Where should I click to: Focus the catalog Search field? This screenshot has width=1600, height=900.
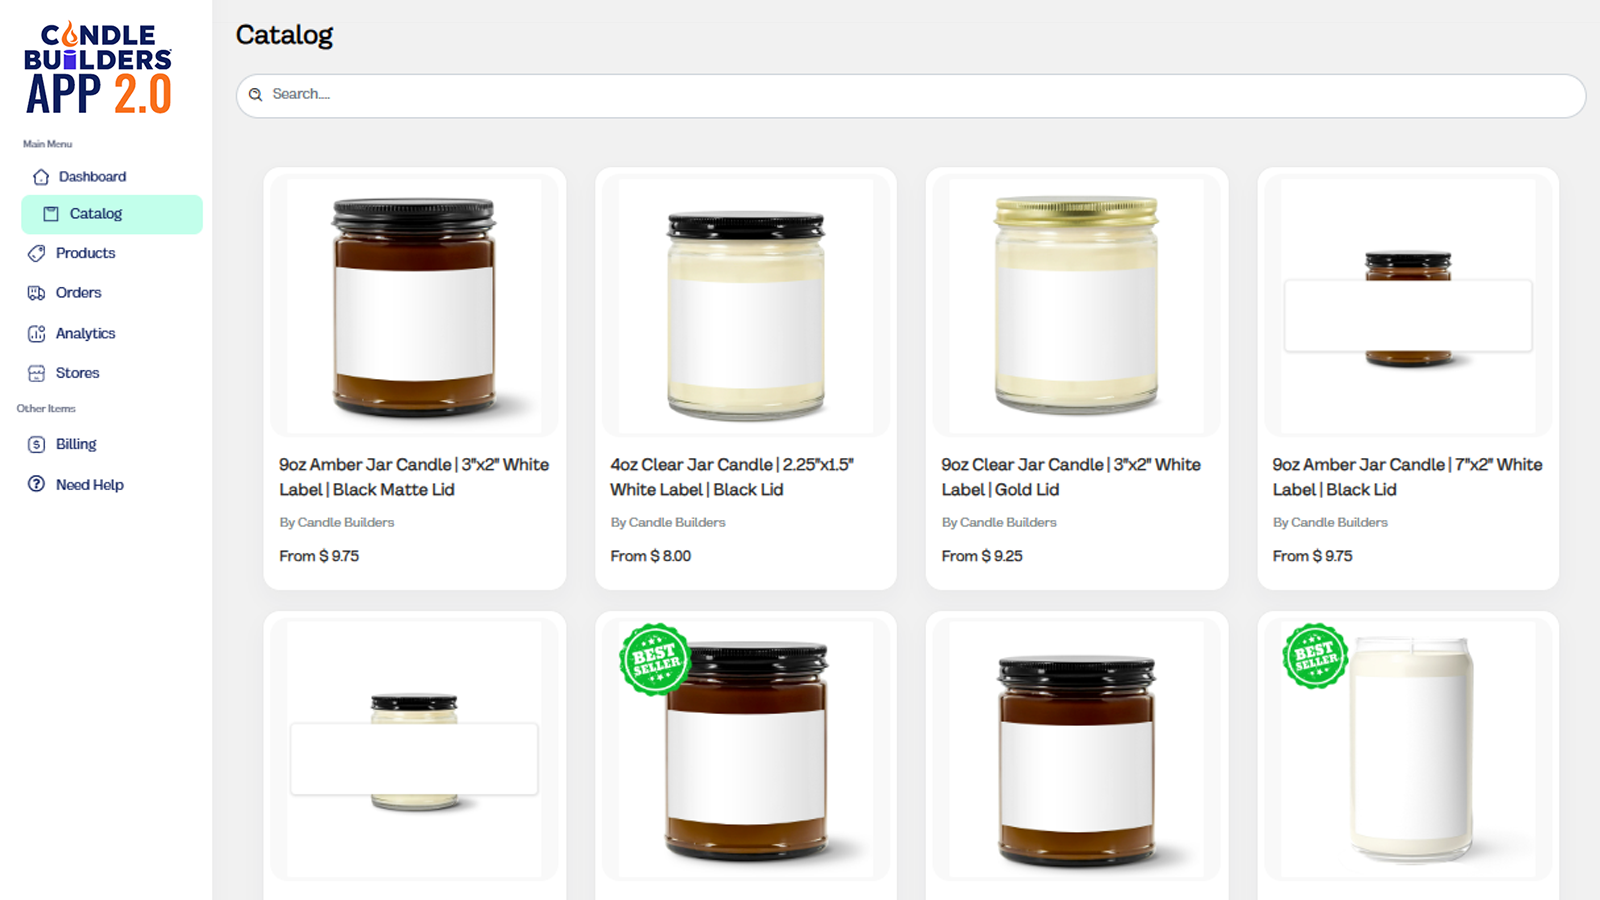point(911,95)
